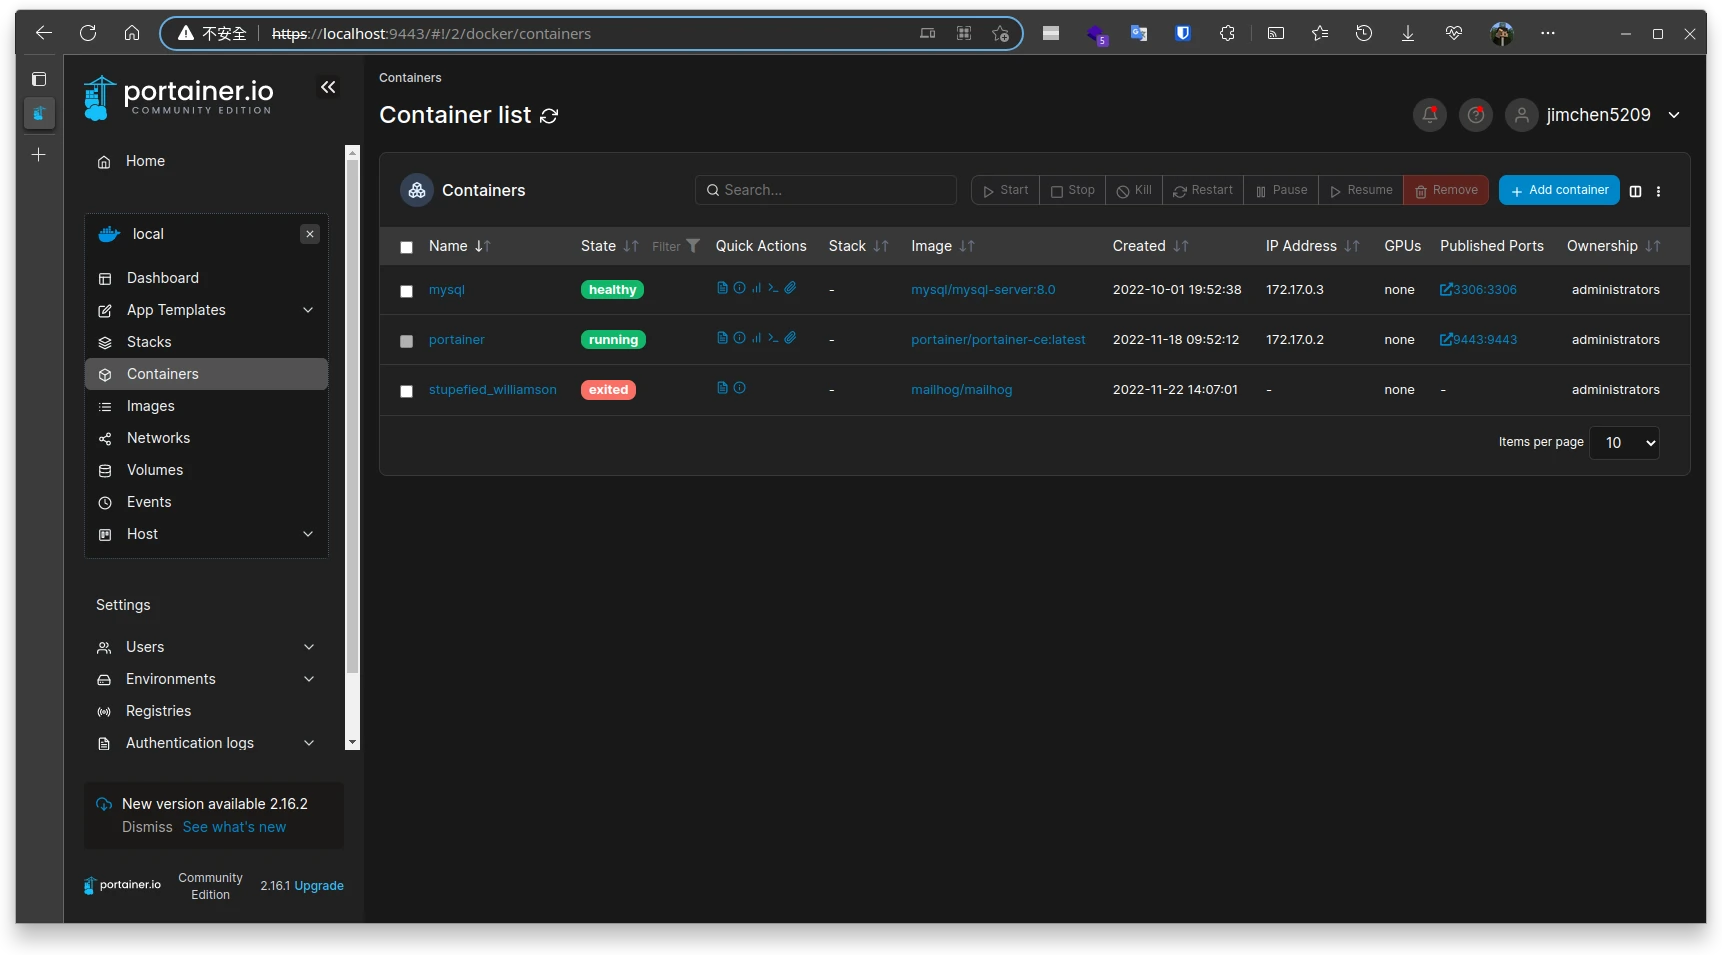This screenshot has width=1722, height=955.
Task: View stats icon for mysql container
Action: [x=756, y=288]
